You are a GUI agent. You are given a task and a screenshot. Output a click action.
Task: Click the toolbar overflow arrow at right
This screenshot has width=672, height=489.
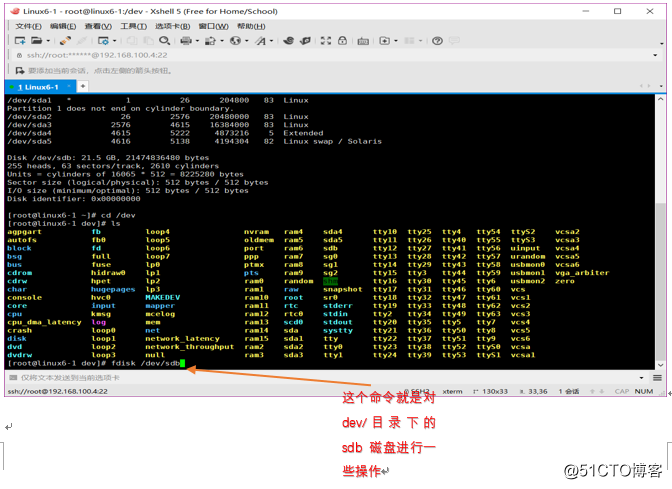click(x=662, y=43)
